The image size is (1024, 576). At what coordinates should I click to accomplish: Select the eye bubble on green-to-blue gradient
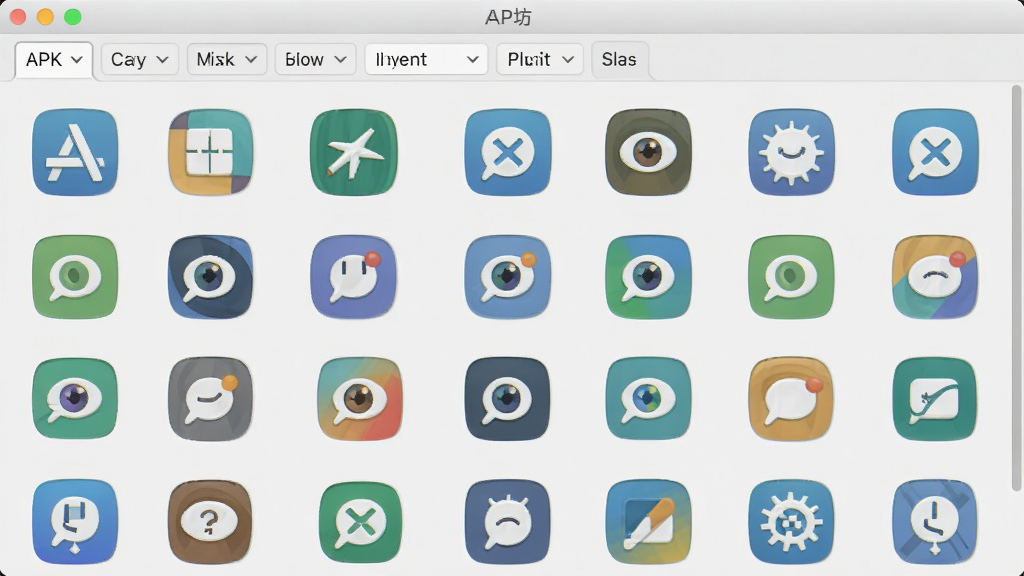coord(648,277)
